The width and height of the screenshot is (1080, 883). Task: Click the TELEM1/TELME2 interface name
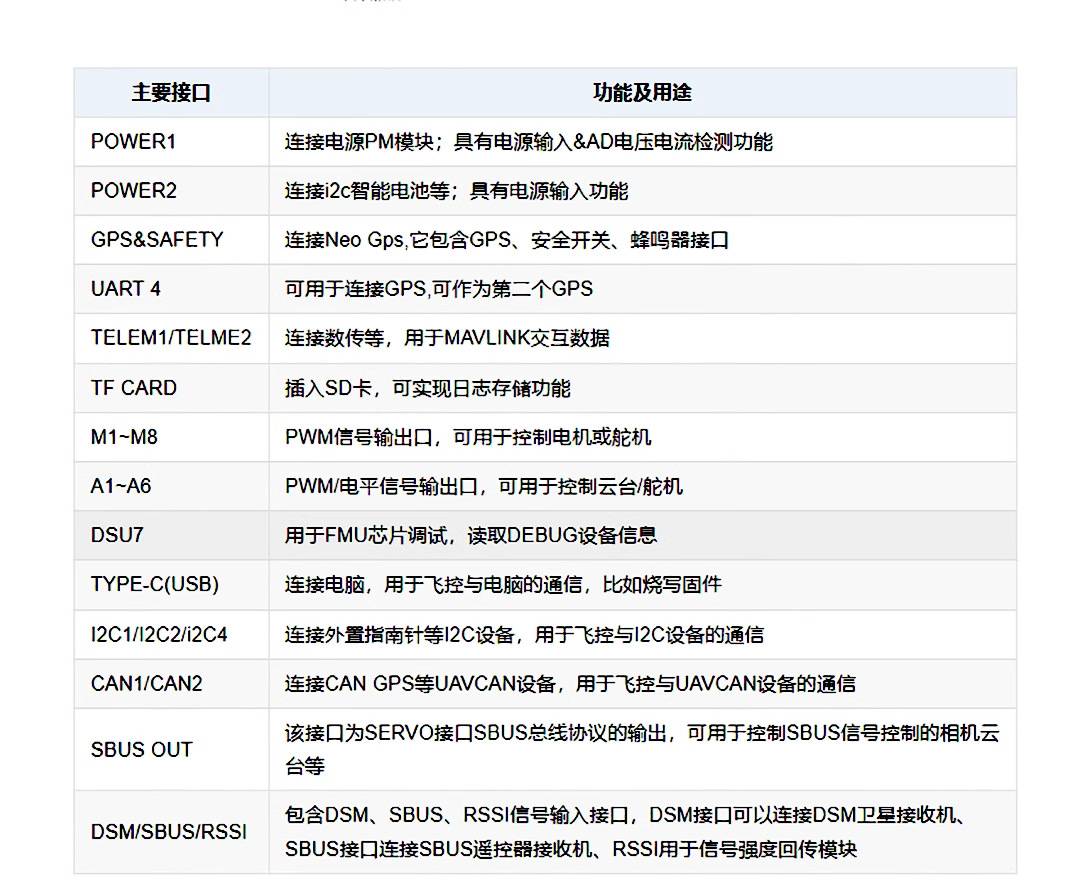tap(171, 338)
